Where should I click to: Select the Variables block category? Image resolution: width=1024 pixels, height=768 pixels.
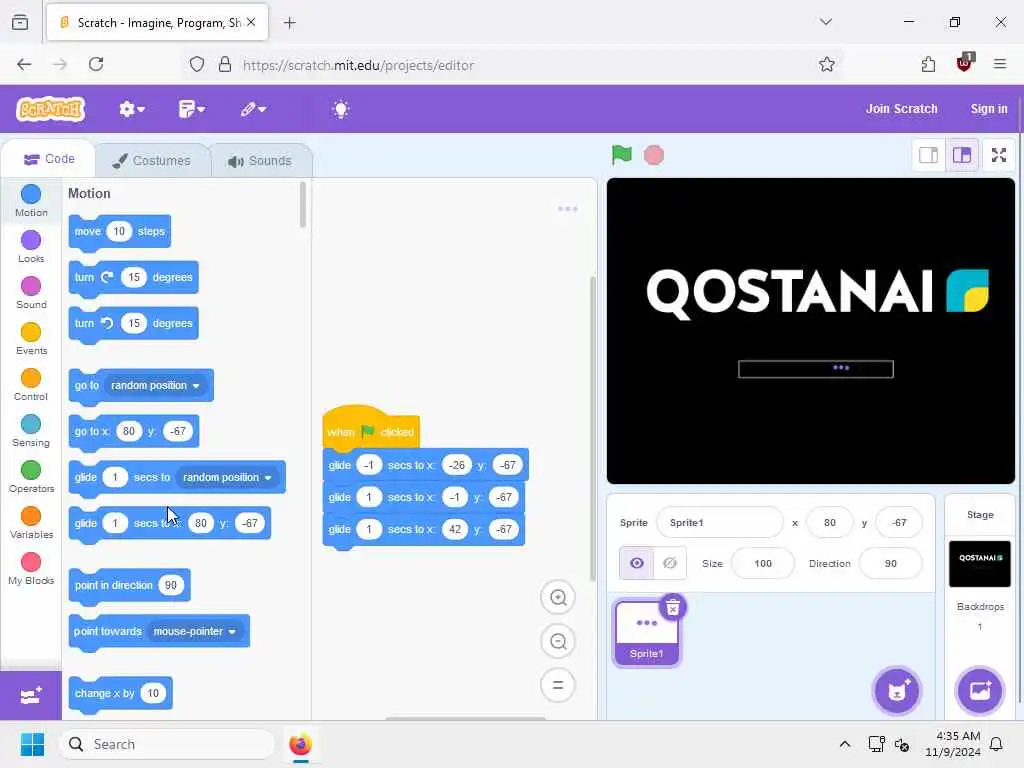point(31,523)
